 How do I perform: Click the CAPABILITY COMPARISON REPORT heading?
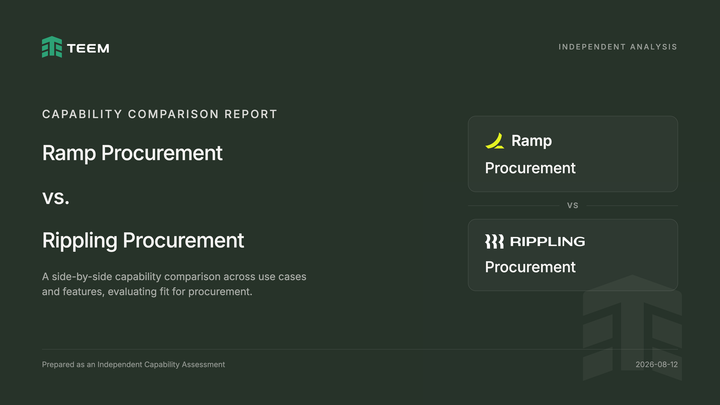click(160, 114)
